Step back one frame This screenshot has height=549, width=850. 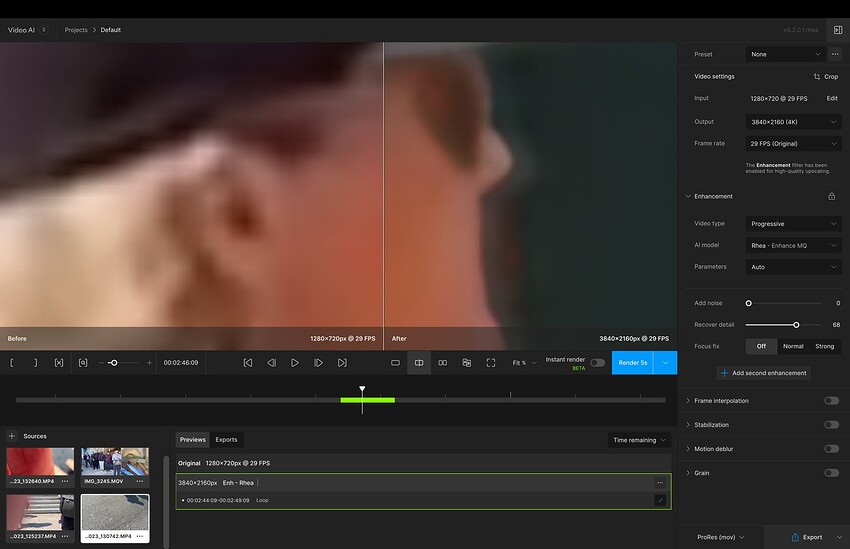(x=271, y=363)
